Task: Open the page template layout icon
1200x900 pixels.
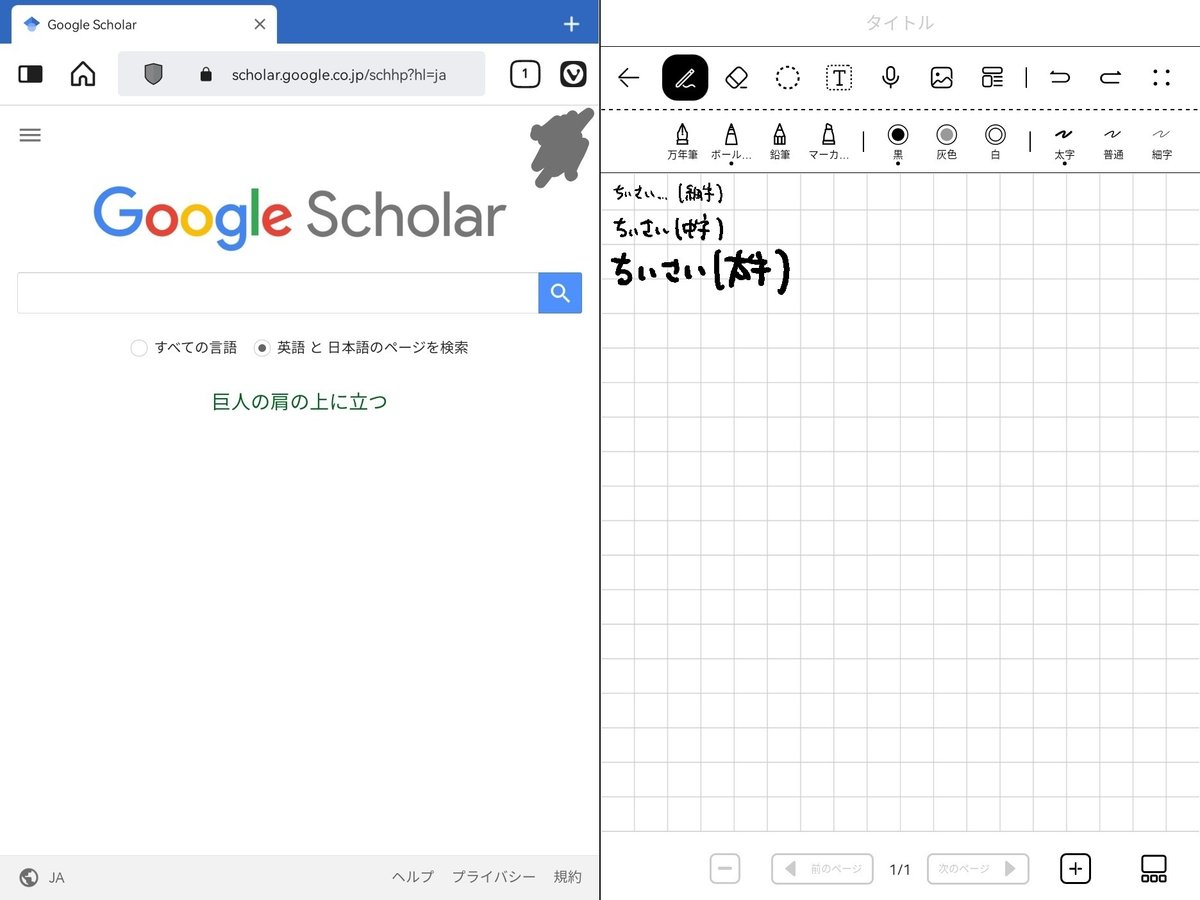Action: click(992, 78)
